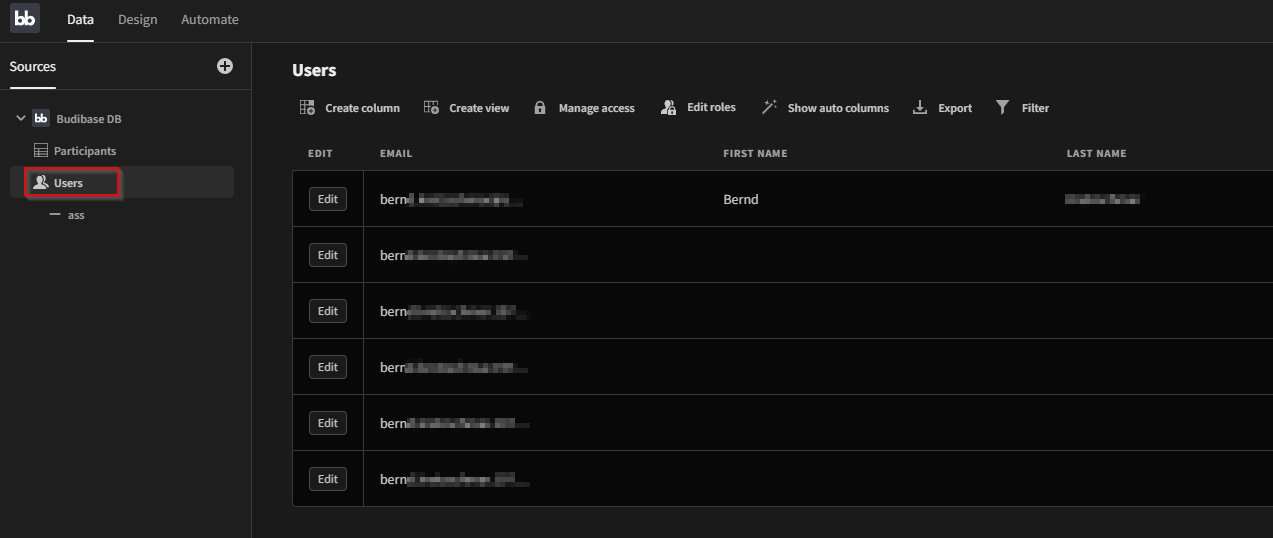Click Edit button in fifth row
This screenshot has height=538, width=1273.
coord(328,423)
